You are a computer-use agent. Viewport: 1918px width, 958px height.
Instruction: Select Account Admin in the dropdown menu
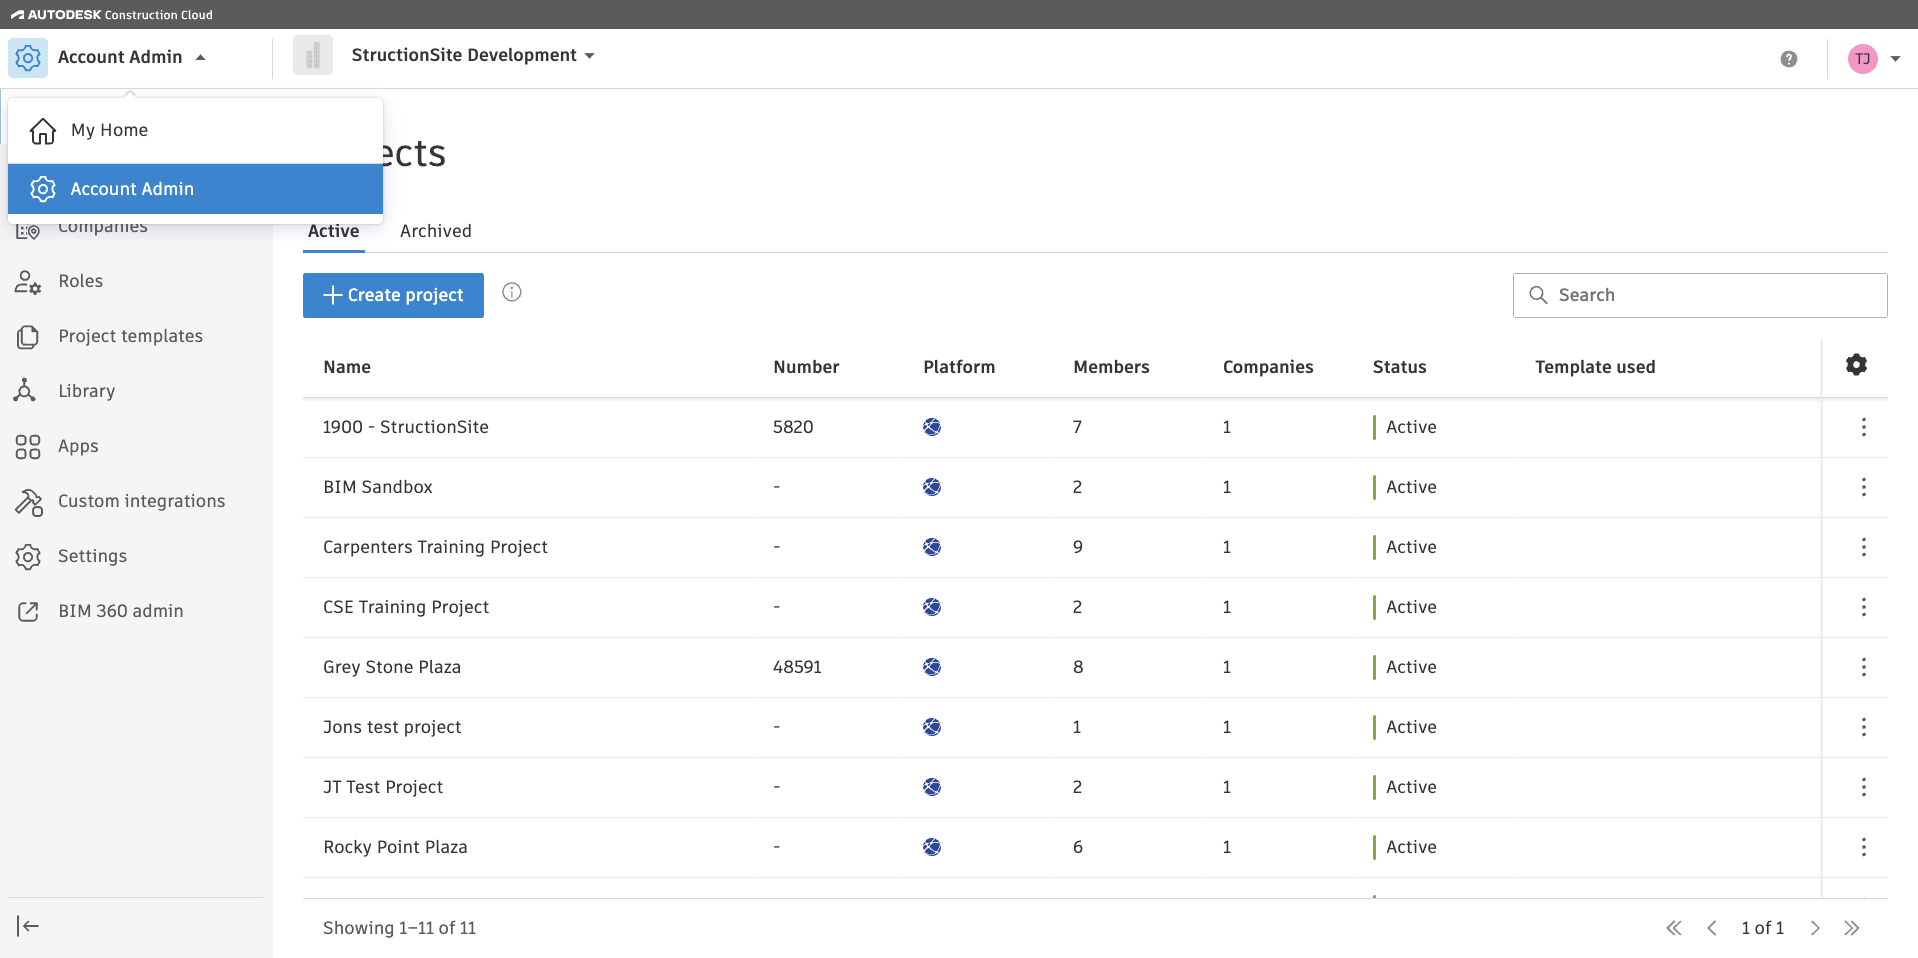coord(195,189)
